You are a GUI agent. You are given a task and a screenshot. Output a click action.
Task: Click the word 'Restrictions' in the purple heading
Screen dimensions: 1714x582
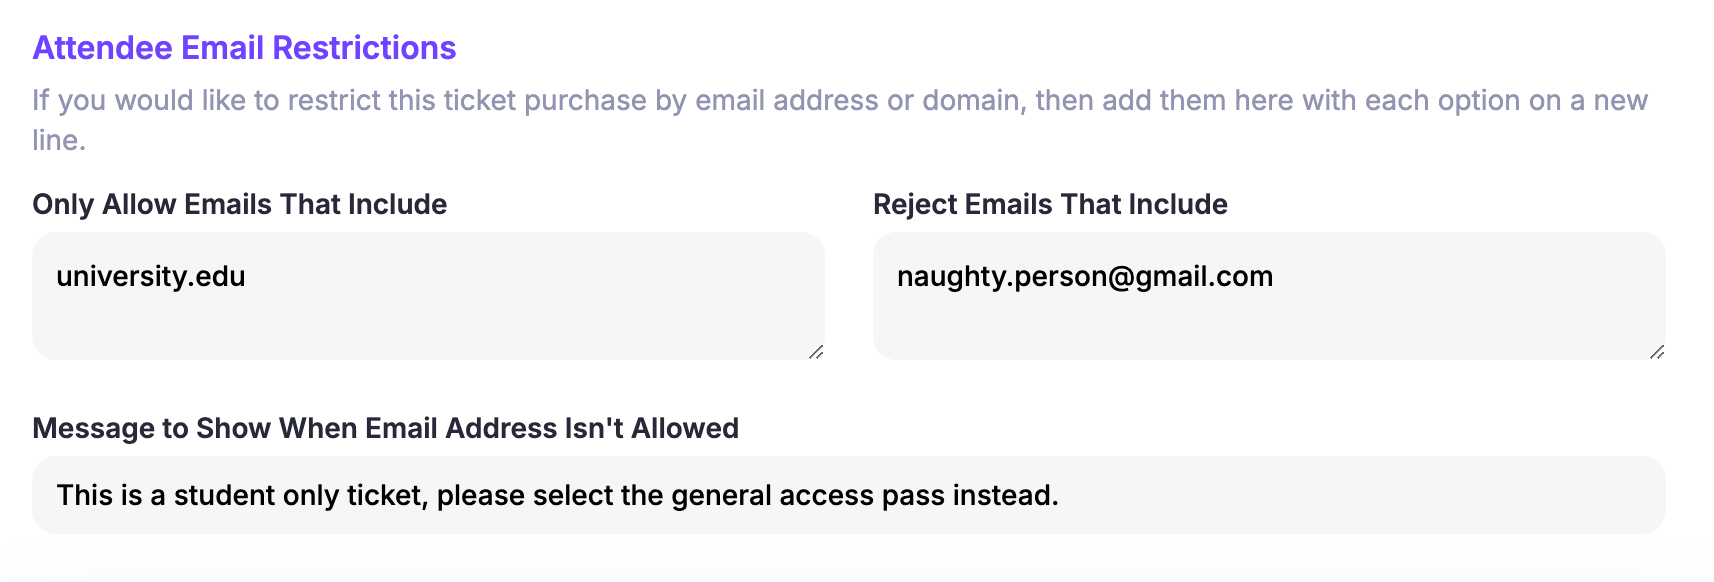pyautogui.click(x=364, y=48)
